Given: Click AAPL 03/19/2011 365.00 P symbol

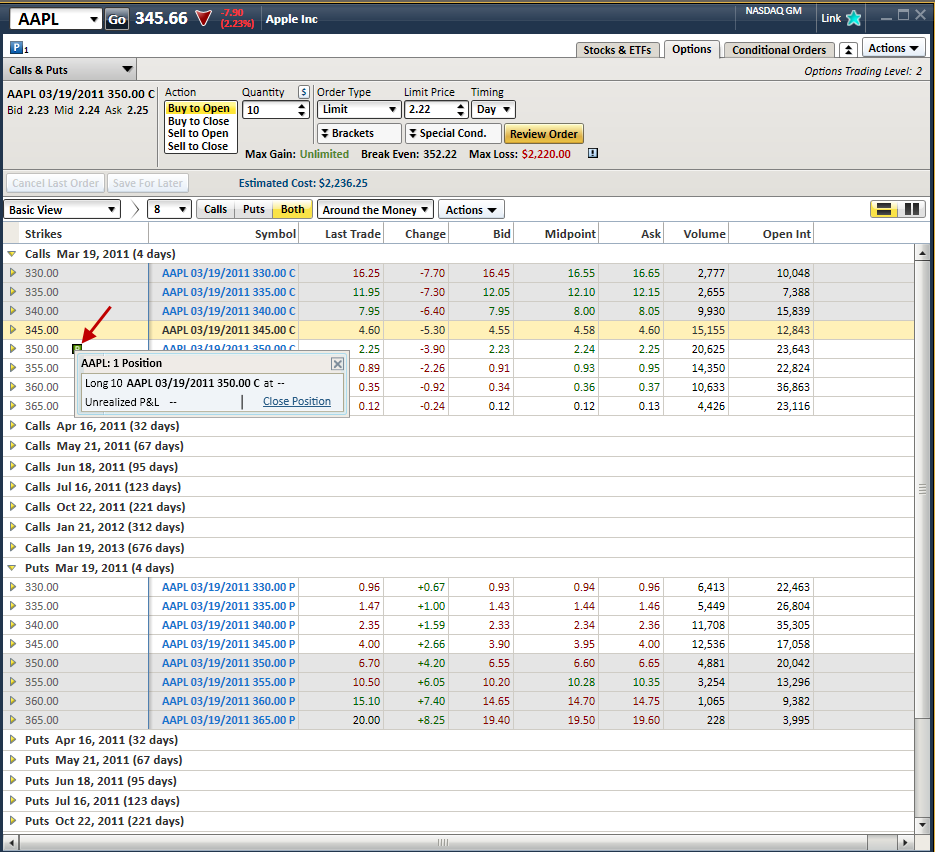Looking at the screenshot, I should click(228, 720).
